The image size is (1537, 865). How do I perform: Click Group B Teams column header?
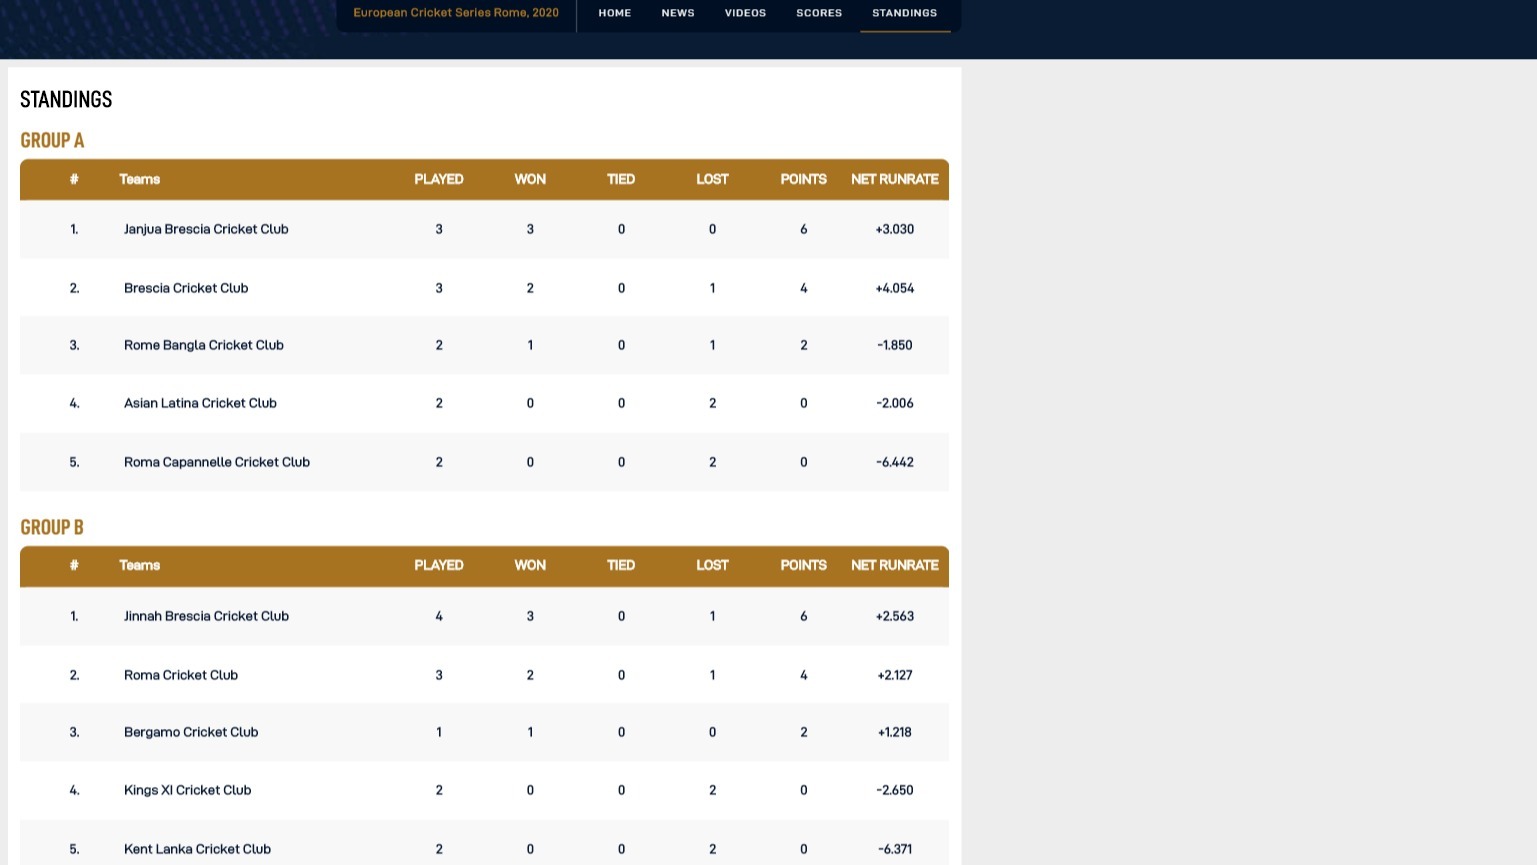(140, 565)
